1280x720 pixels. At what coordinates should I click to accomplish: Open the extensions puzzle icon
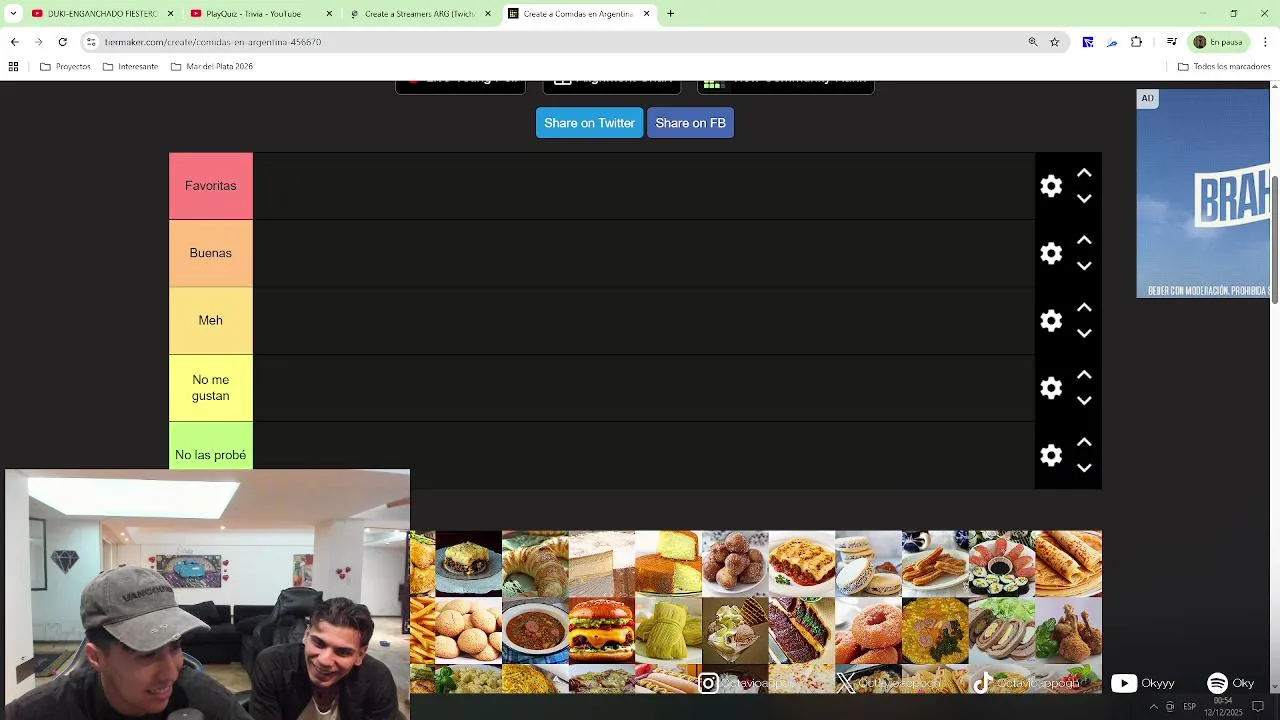pos(1136,42)
